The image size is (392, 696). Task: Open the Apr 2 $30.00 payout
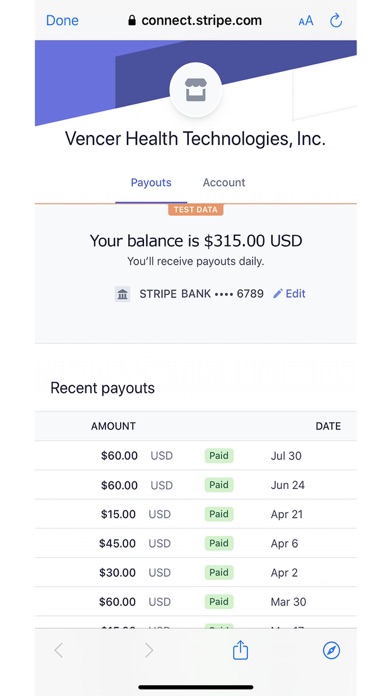(x=196, y=573)
